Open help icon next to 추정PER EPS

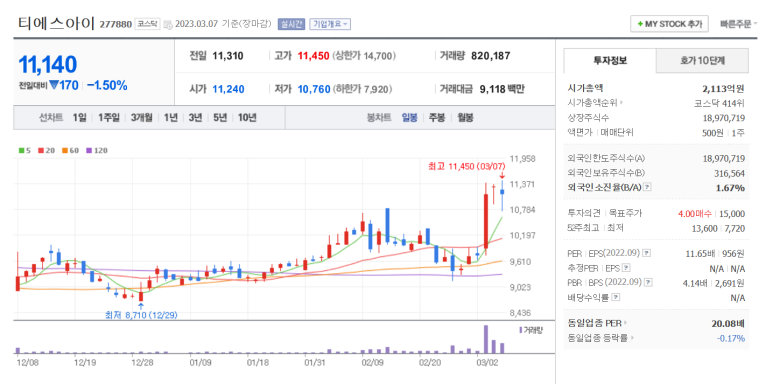(x=626, y=268)
